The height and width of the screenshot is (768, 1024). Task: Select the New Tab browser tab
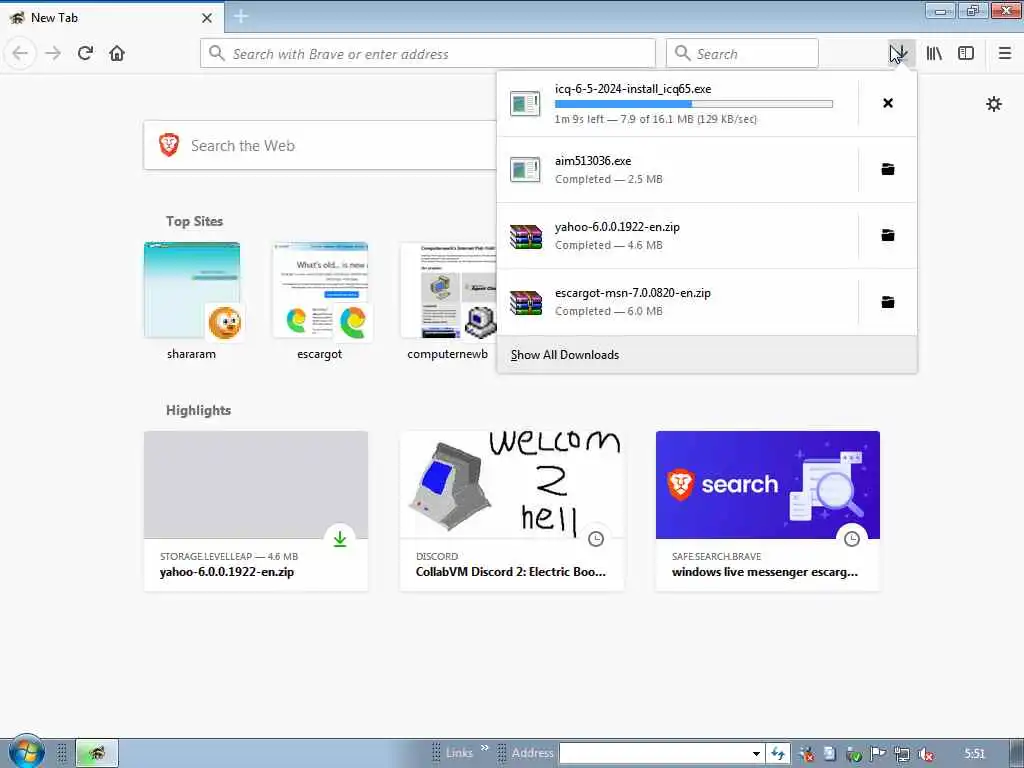pos(112,18)
